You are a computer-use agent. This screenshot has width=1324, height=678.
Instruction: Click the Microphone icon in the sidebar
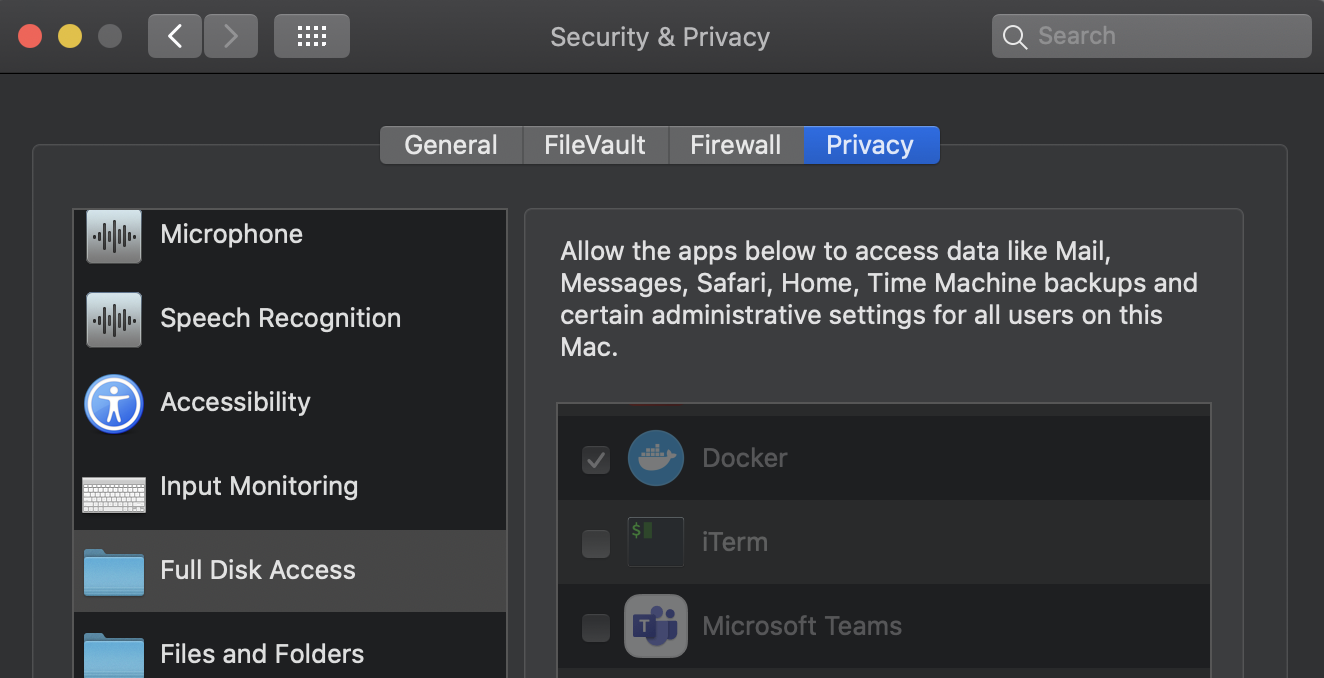click(113, 236)
